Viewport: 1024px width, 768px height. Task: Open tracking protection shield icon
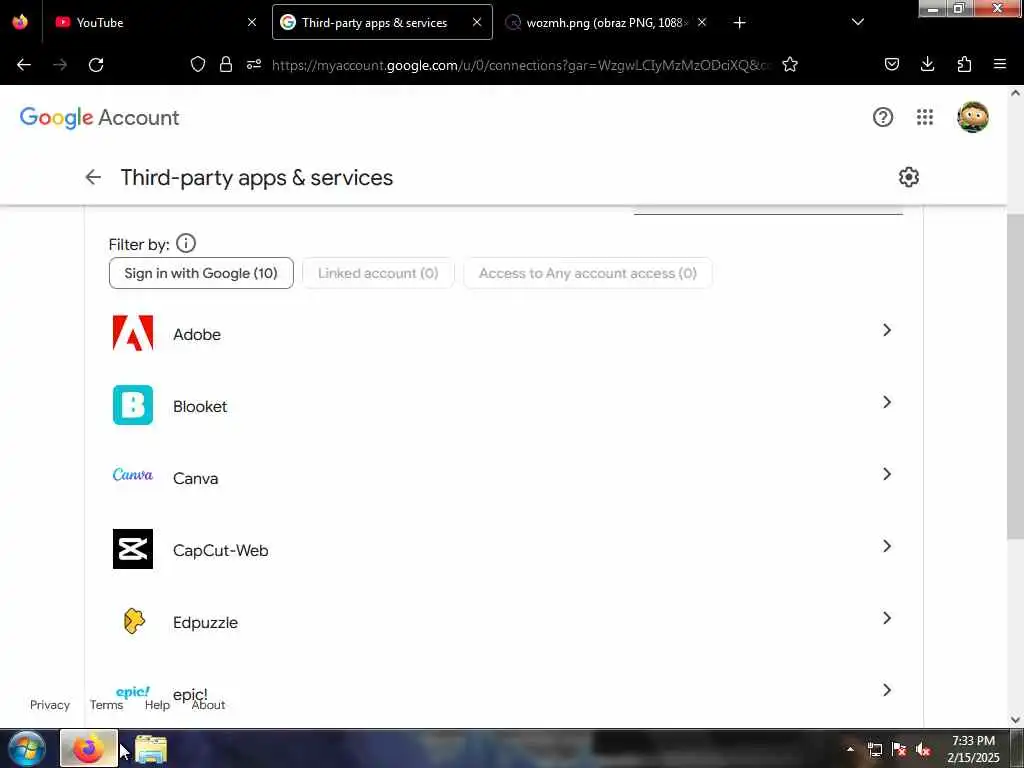point(197,64)
